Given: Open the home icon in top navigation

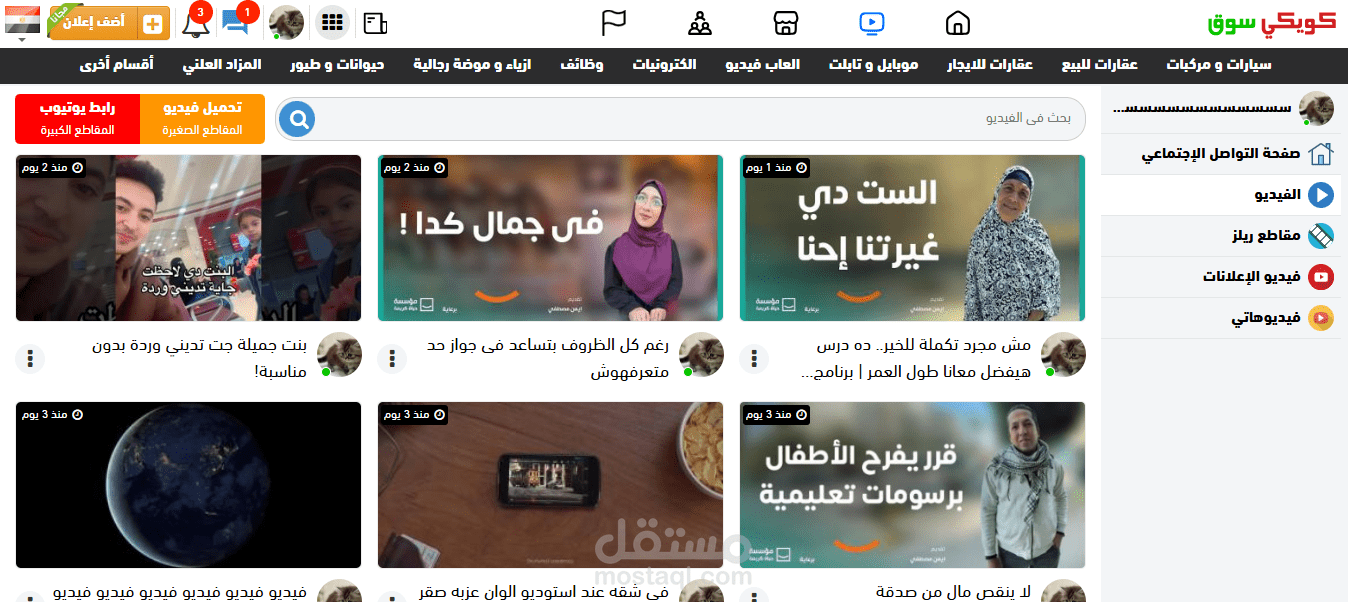Looking at the screenshot, I should [x=958, y=22].
